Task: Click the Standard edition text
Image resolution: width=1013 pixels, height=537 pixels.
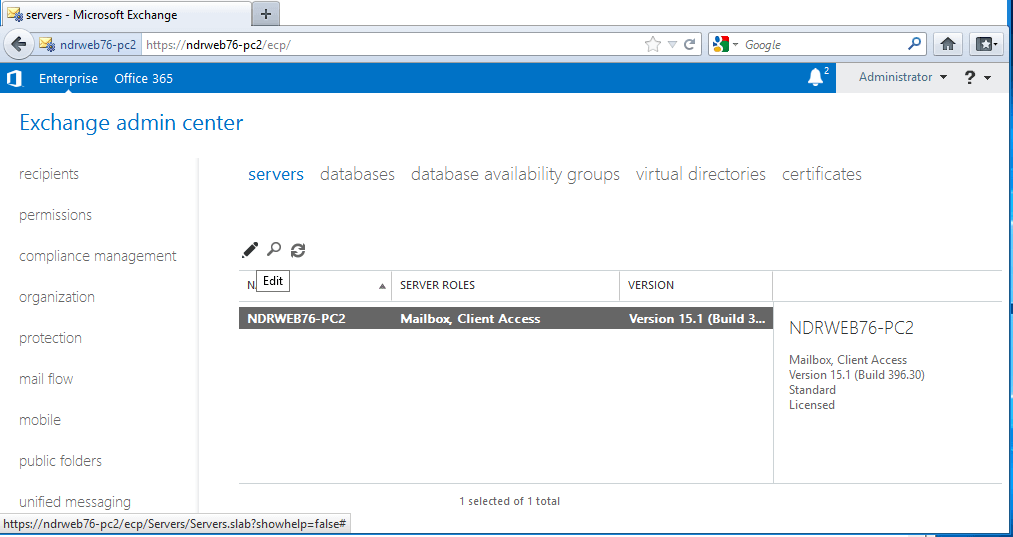Action: pos(813,390)
